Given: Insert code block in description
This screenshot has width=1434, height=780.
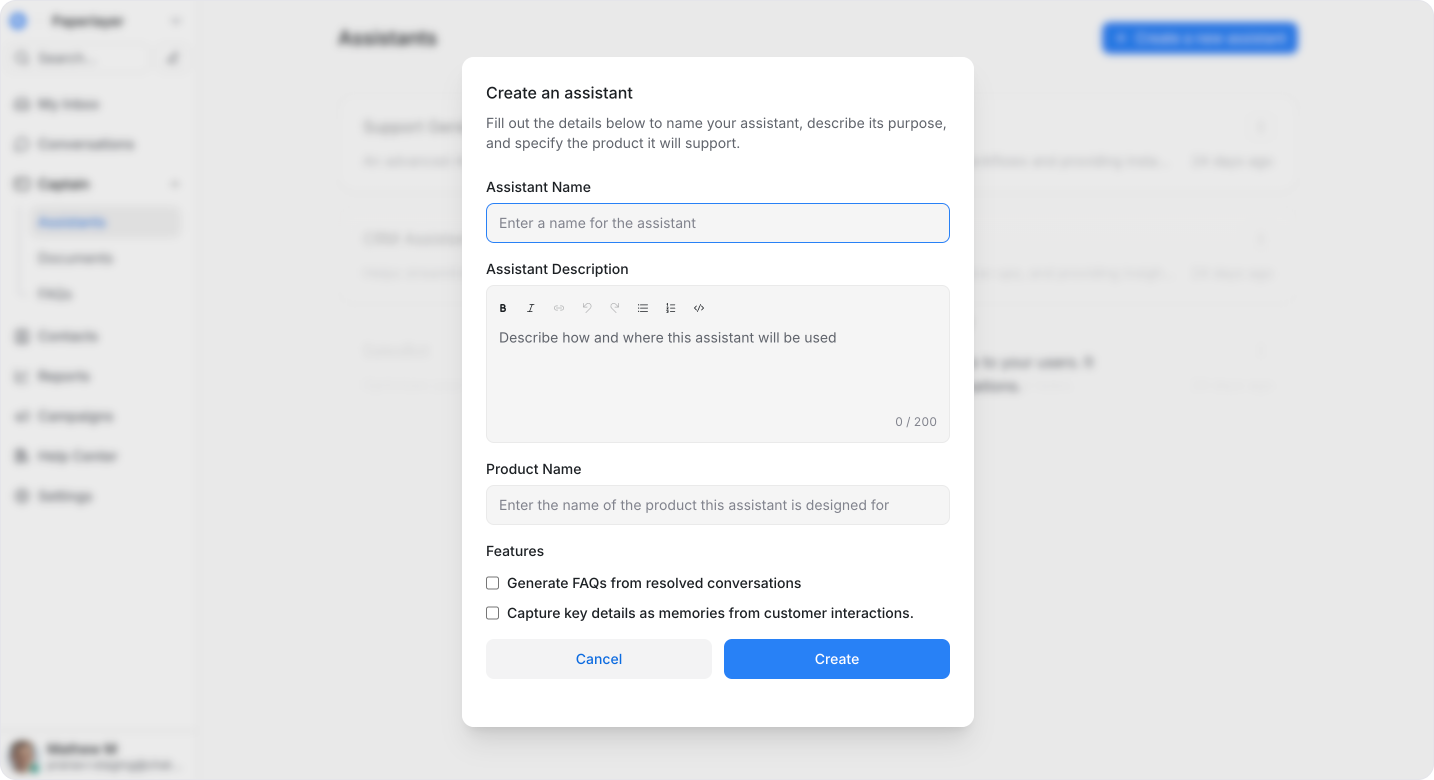Looking at the screenshot, I should 699,308.
